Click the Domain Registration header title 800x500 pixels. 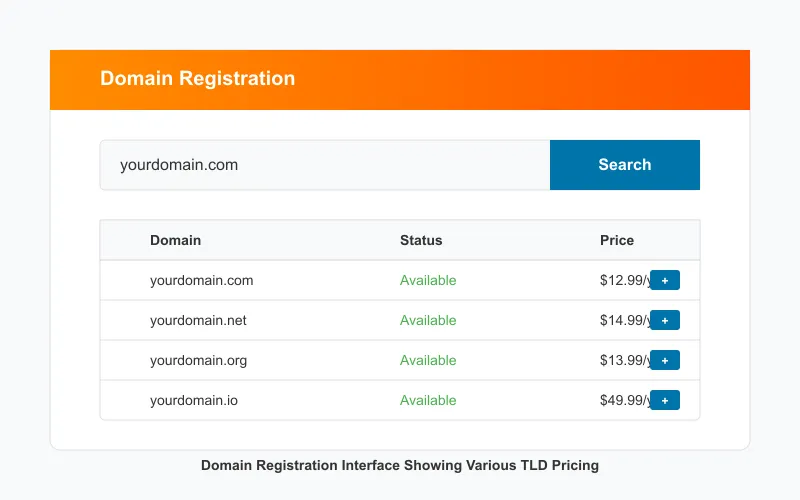[x=197, y=79]
